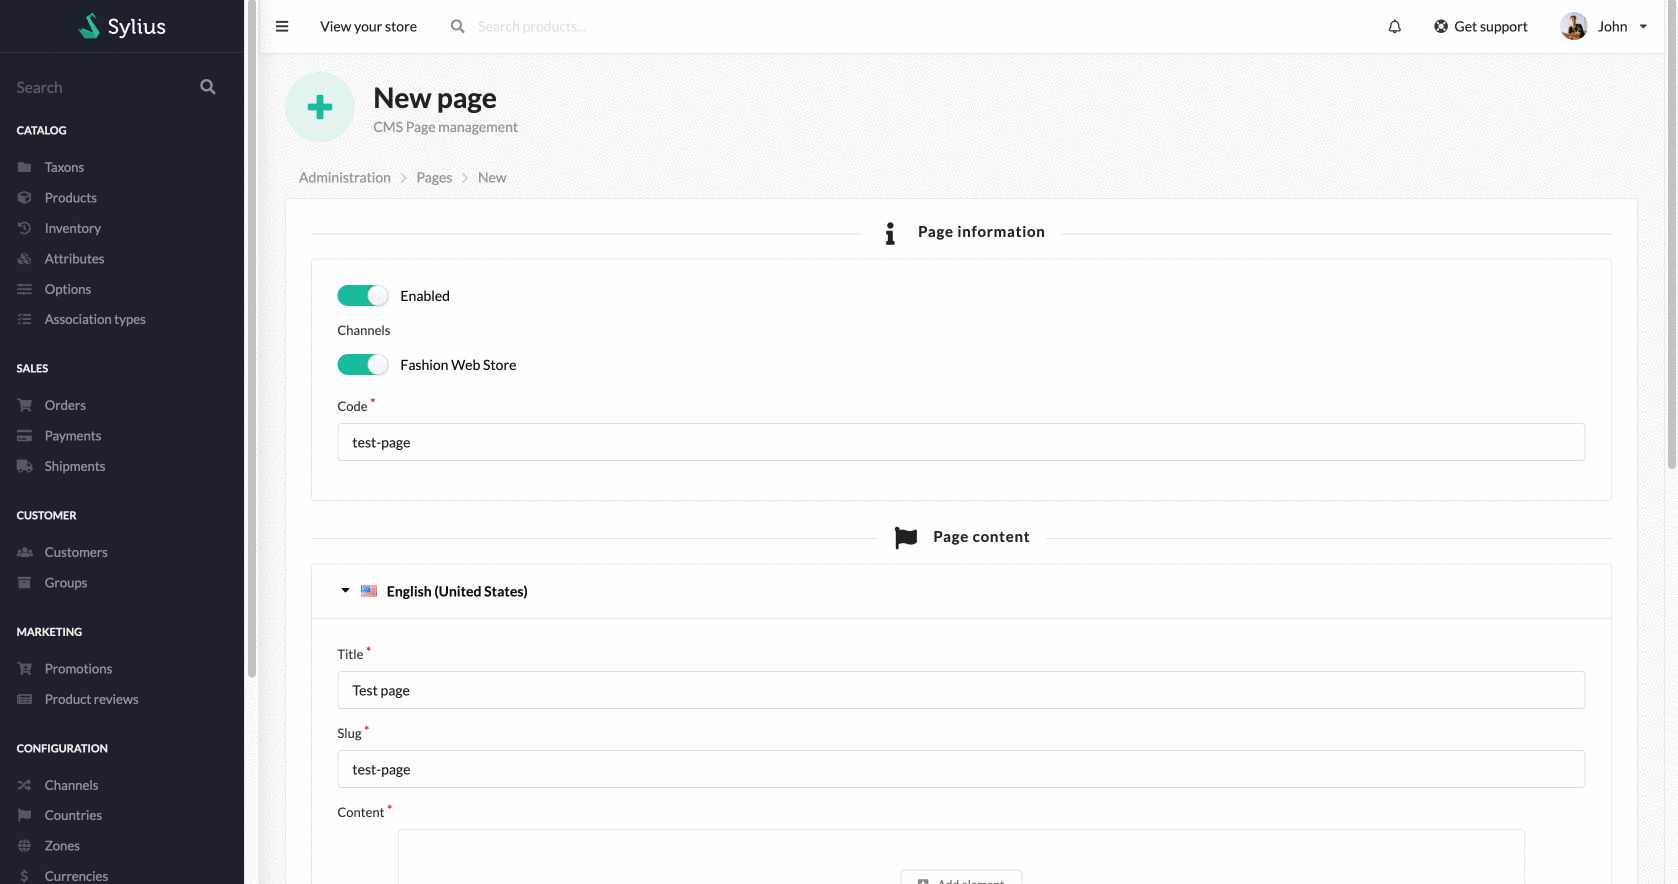Open Options in the sidebar
This screenshot has width=1678, height=884.
pos(68,289)
